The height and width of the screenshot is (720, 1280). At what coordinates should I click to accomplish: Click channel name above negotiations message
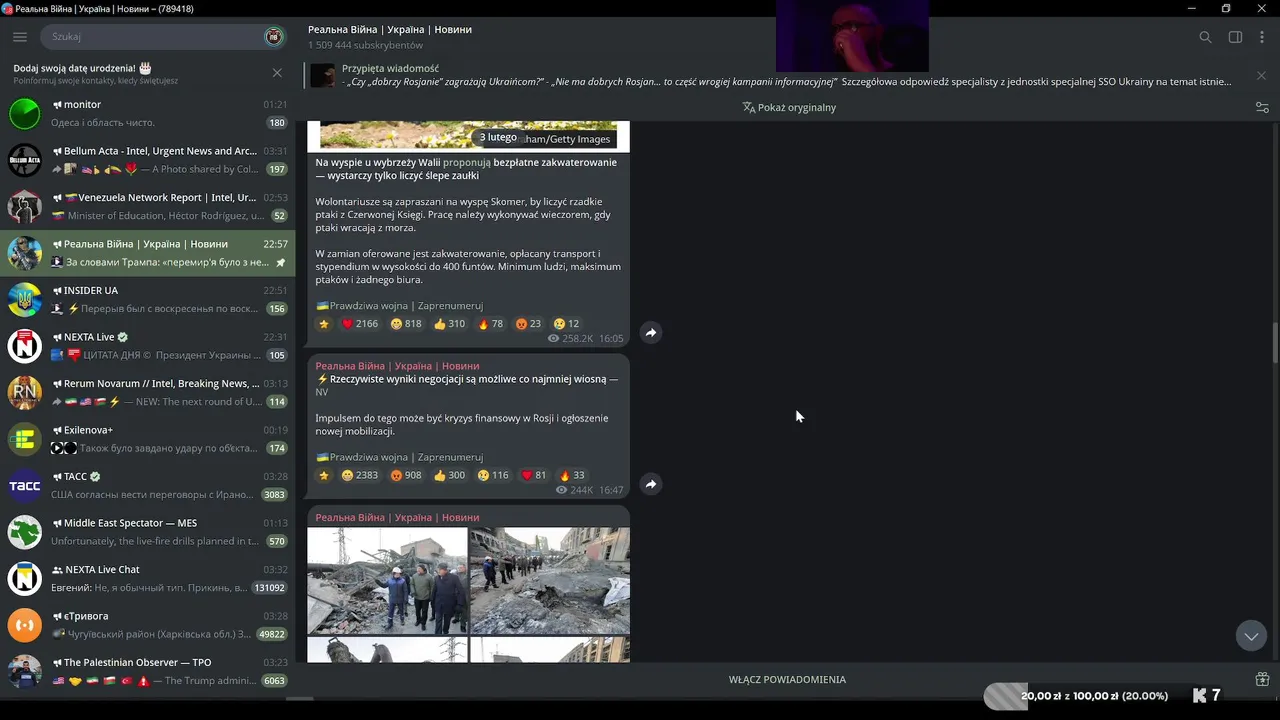397,366
